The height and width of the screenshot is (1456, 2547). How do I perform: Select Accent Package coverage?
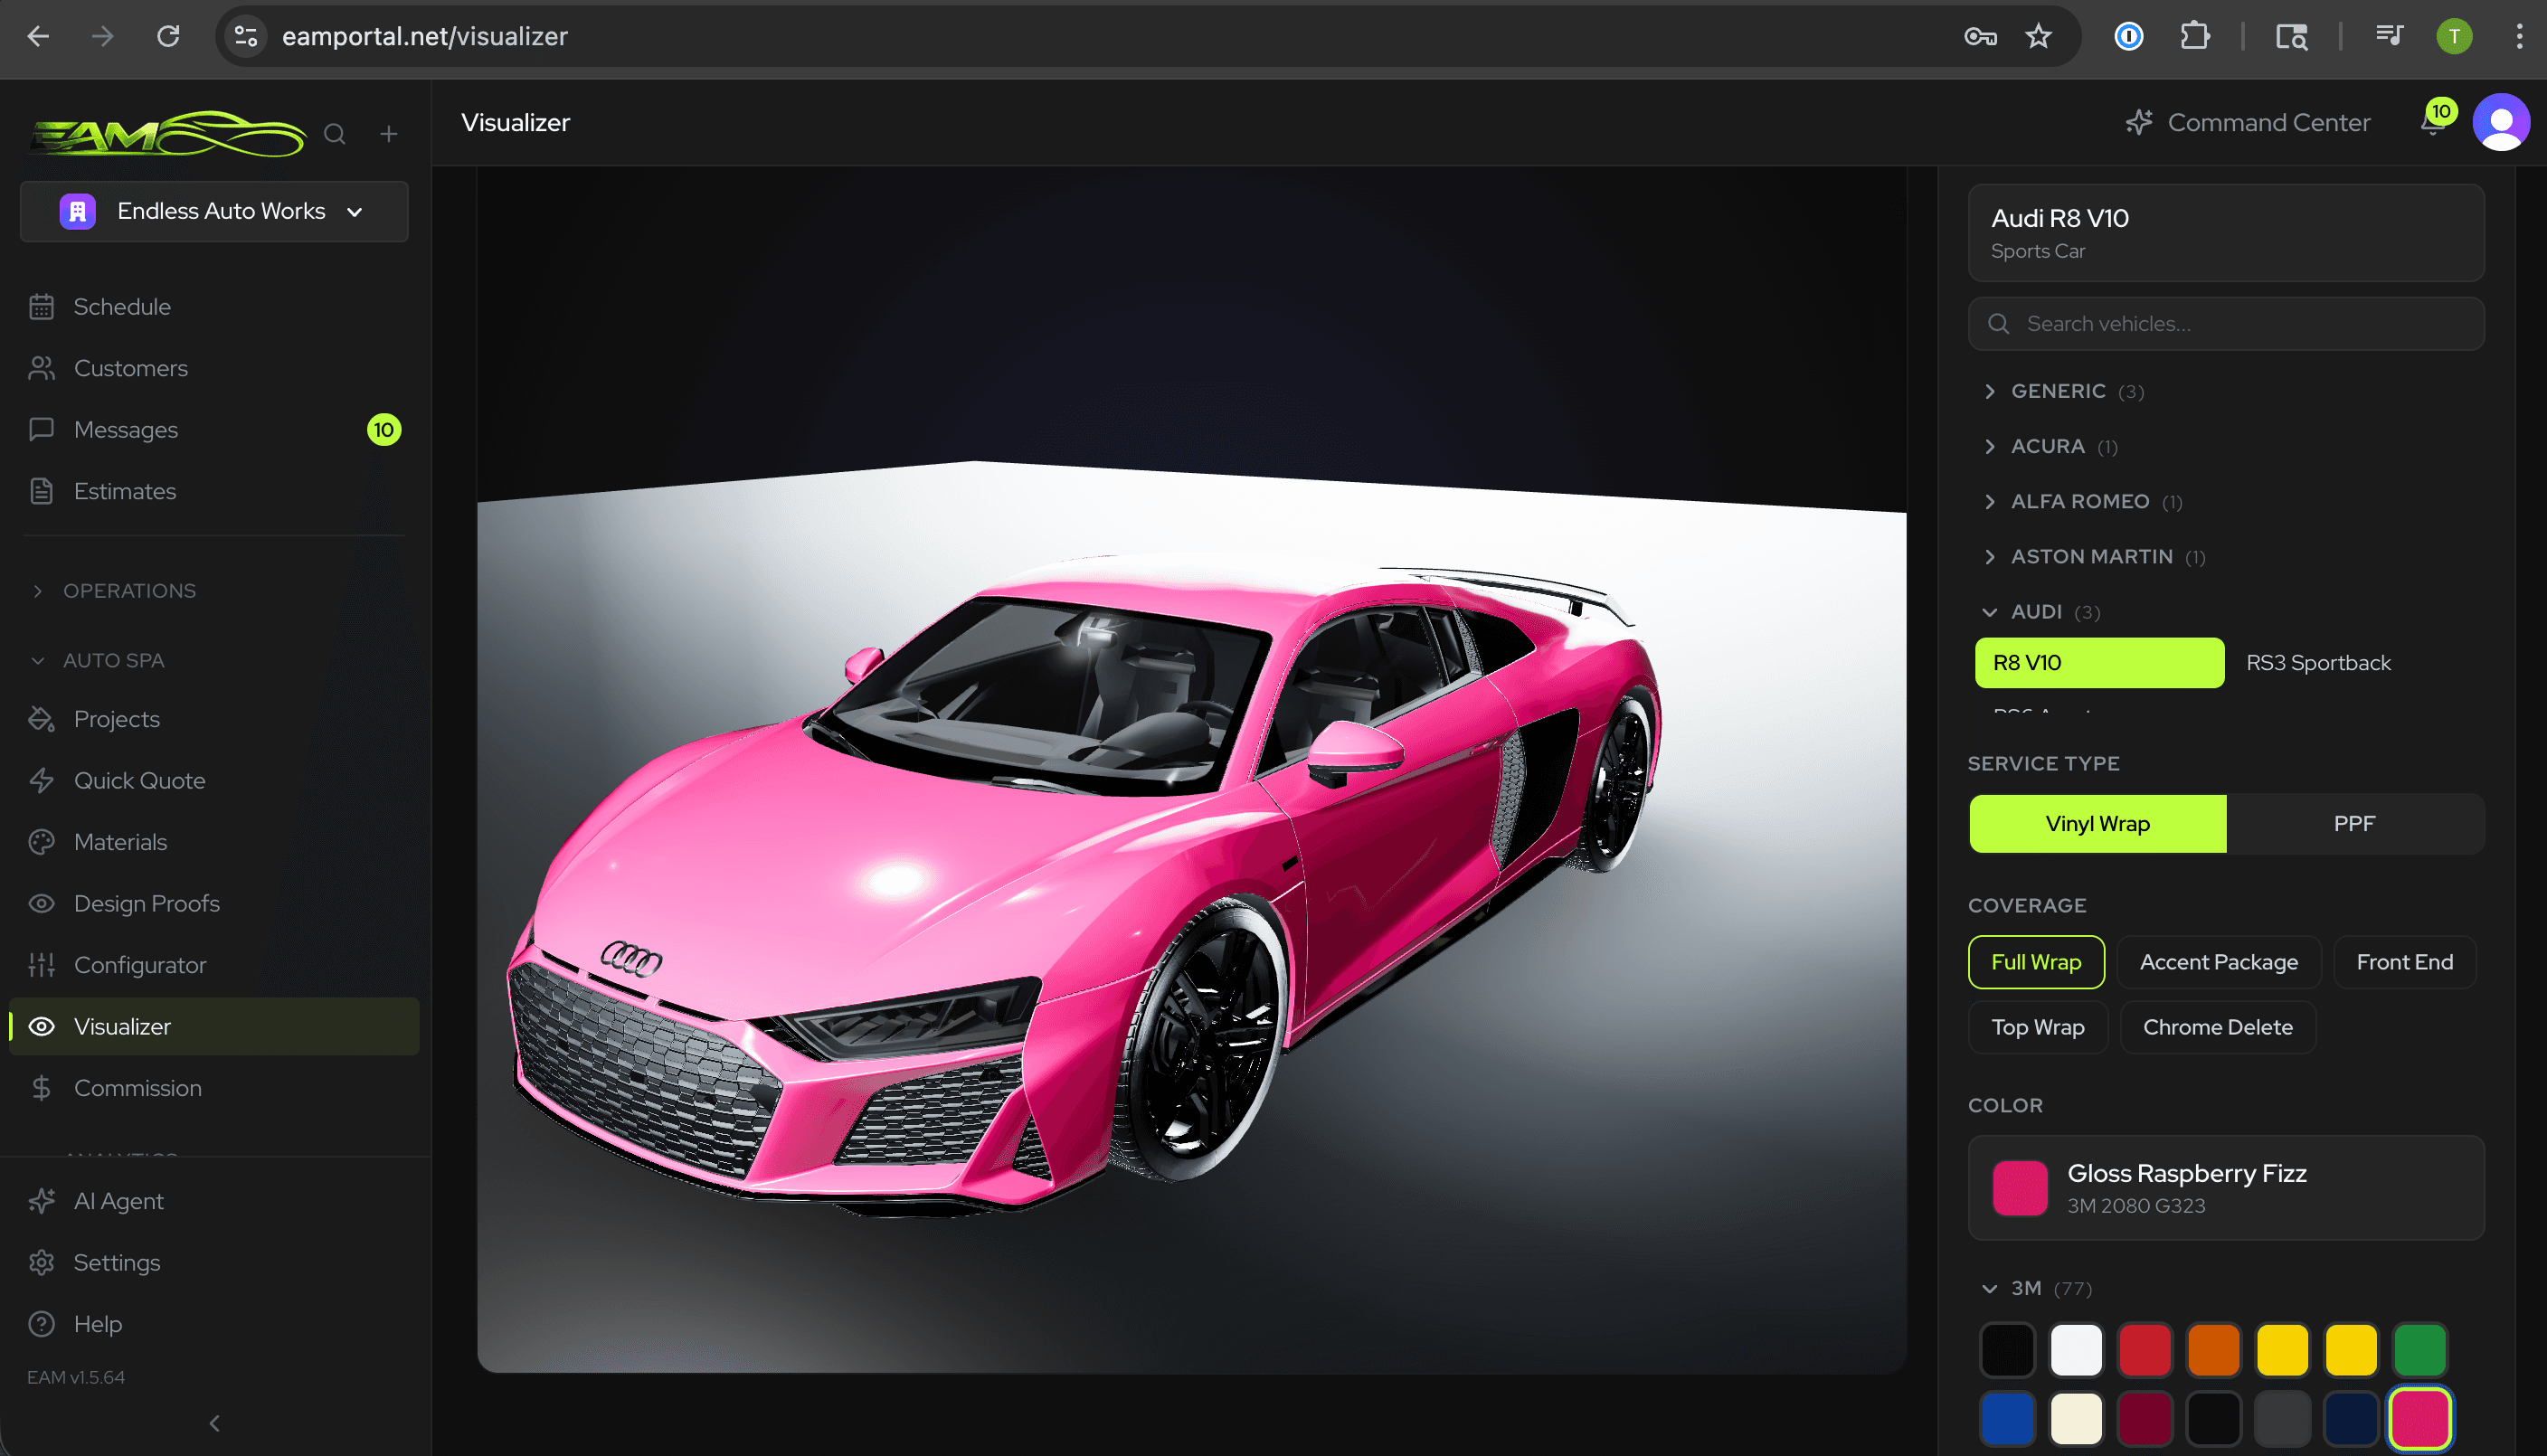[2218, 962]
